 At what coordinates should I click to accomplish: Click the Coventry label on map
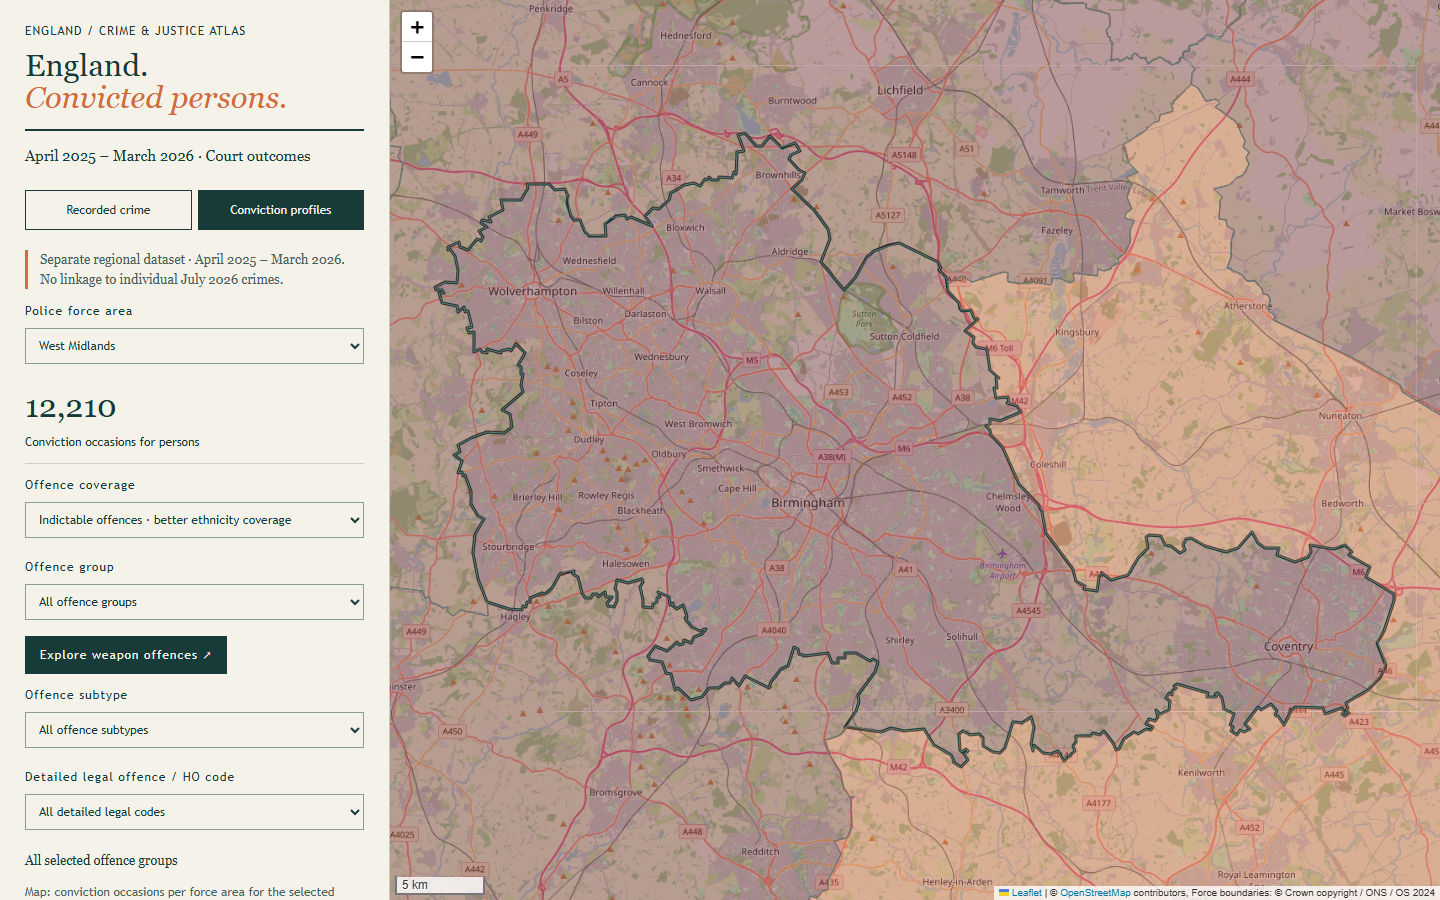(x=1288, y=647)
